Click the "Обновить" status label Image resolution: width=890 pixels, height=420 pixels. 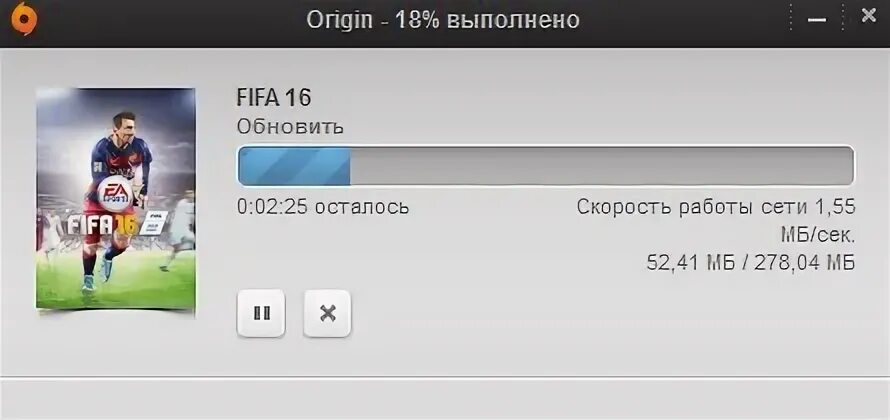pyautogui.click(x=290, y=126)
